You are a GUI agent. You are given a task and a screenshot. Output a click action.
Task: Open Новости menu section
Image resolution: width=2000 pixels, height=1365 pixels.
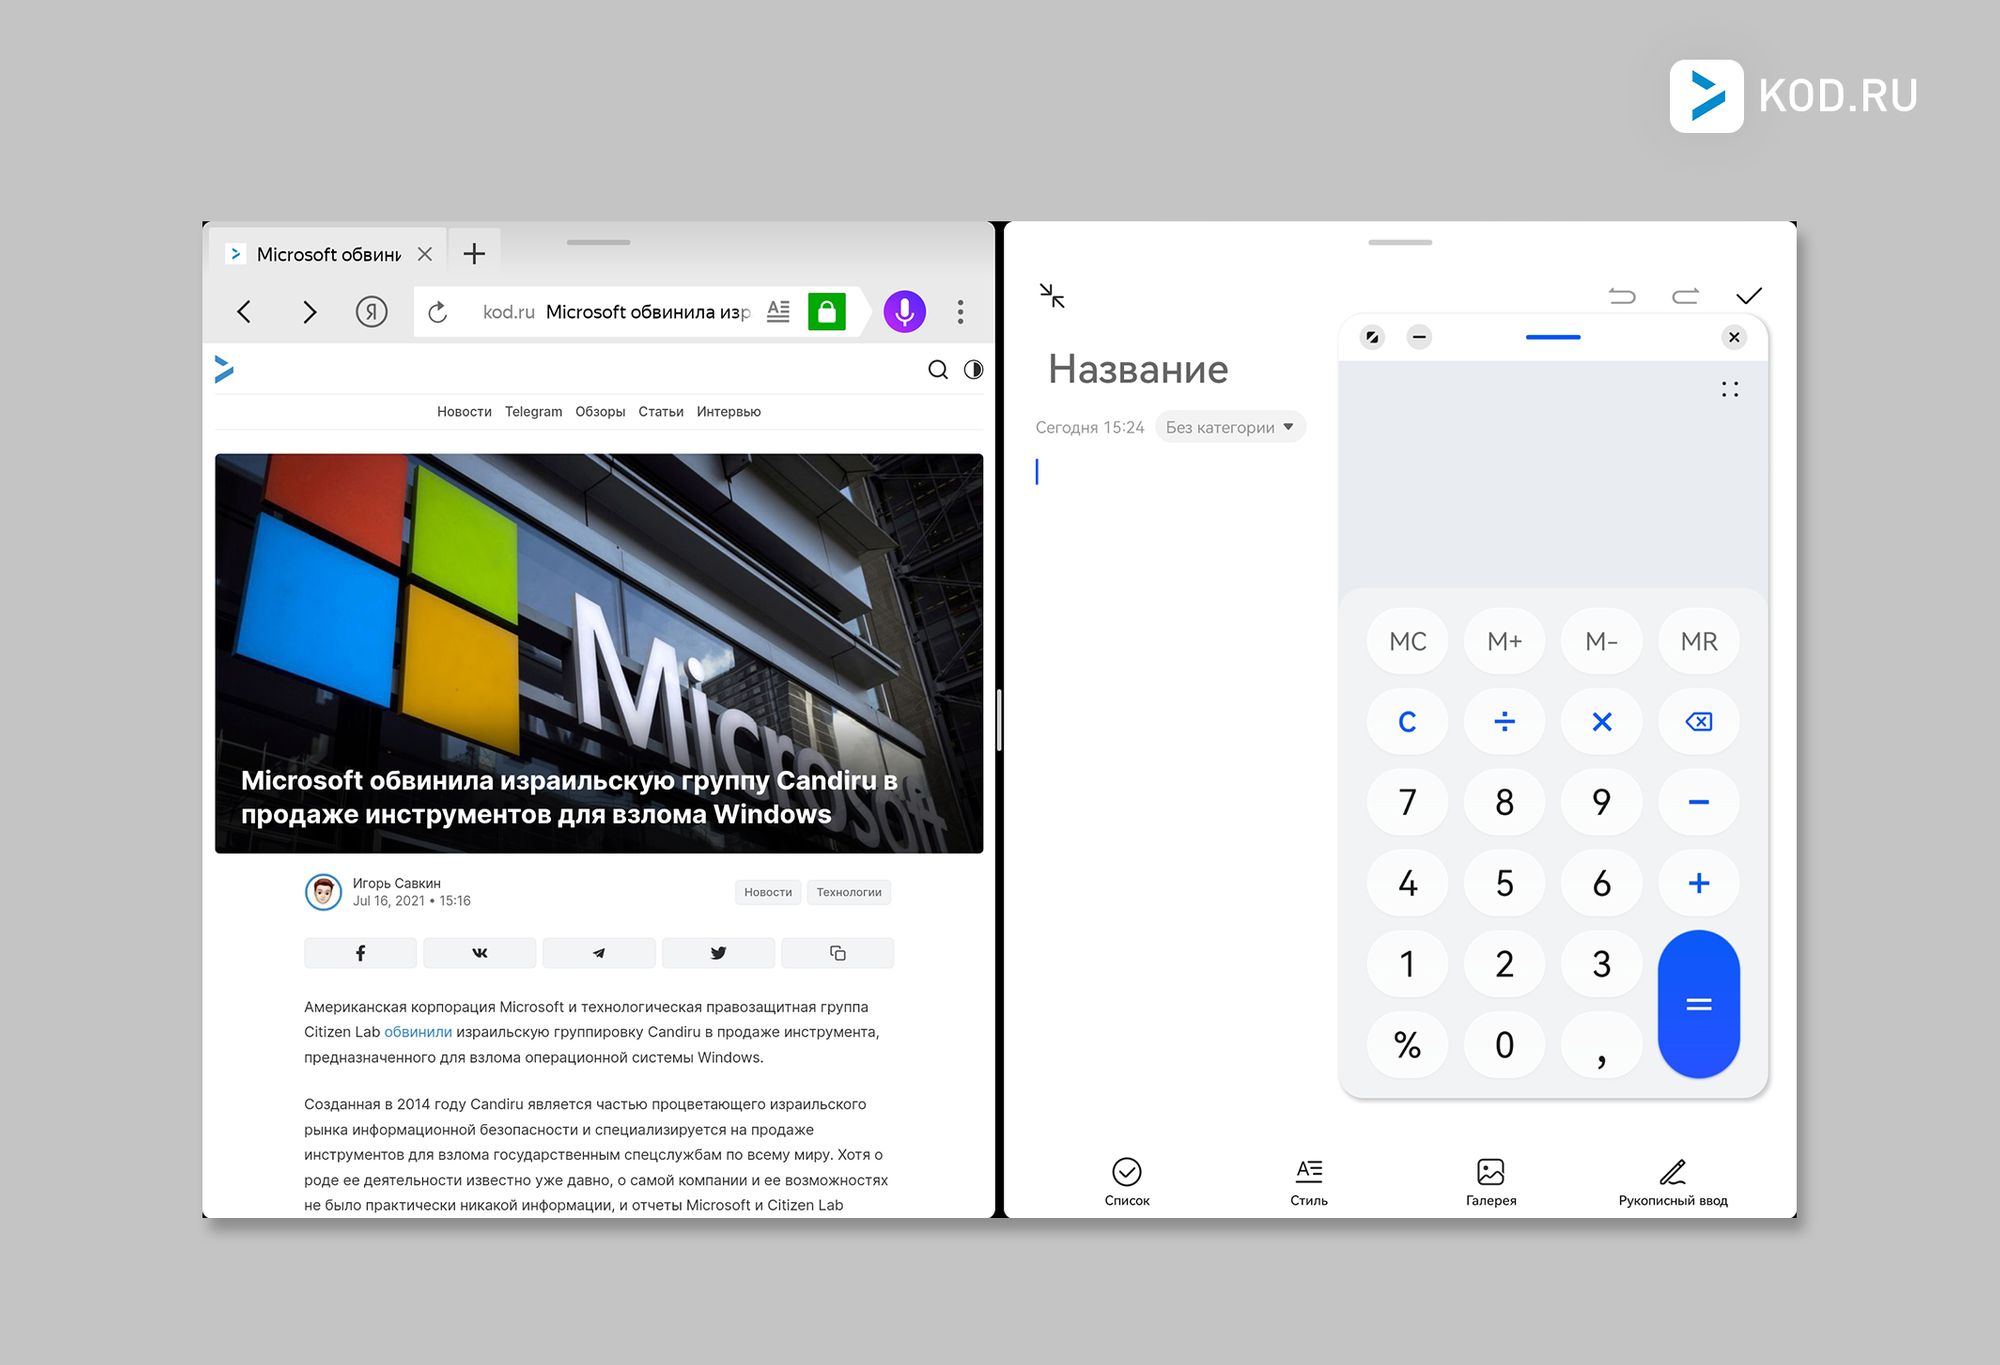pos(464,412)
